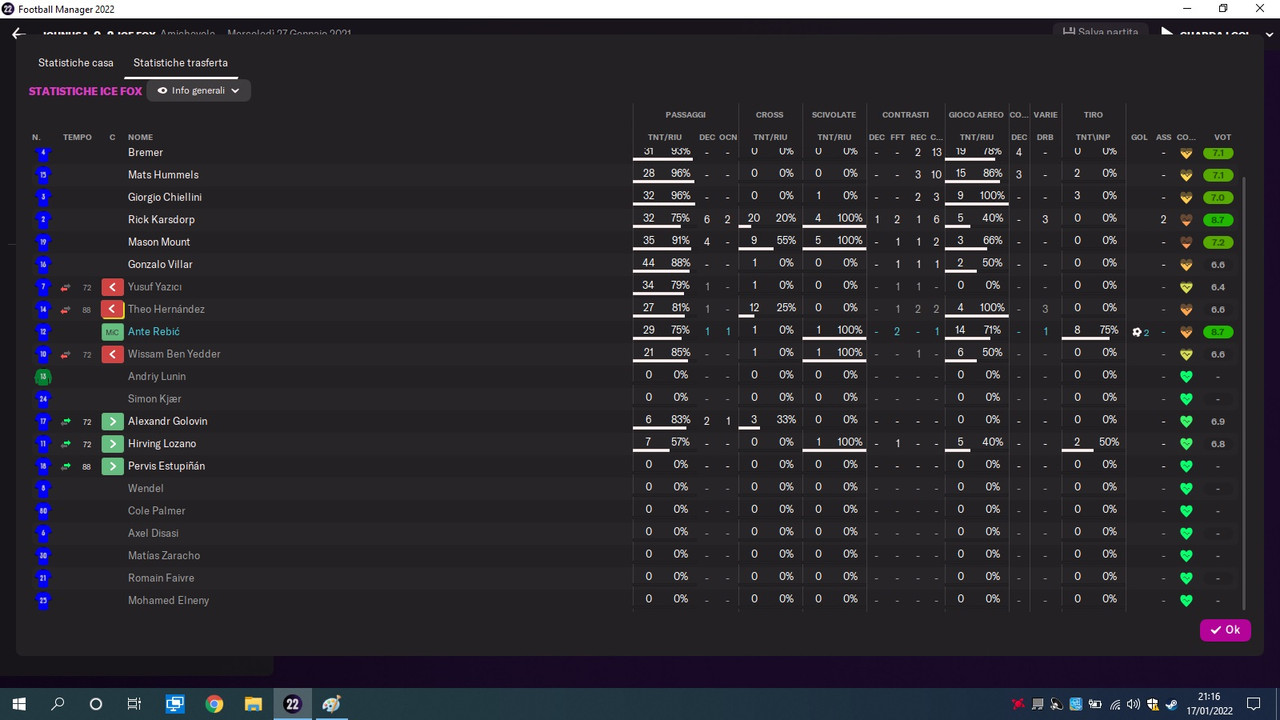Click the MC position badge next to Ante Rebić
Image resolution: width=1280 pixels, height=720 pixels.
(x=112, y=332)
